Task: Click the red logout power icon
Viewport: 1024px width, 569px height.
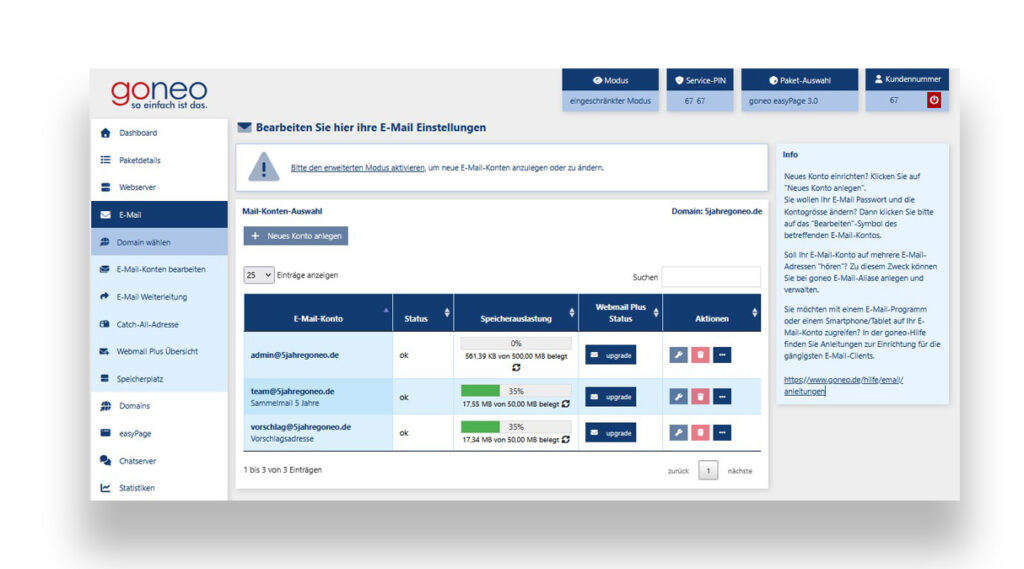Action: [934, 100]
